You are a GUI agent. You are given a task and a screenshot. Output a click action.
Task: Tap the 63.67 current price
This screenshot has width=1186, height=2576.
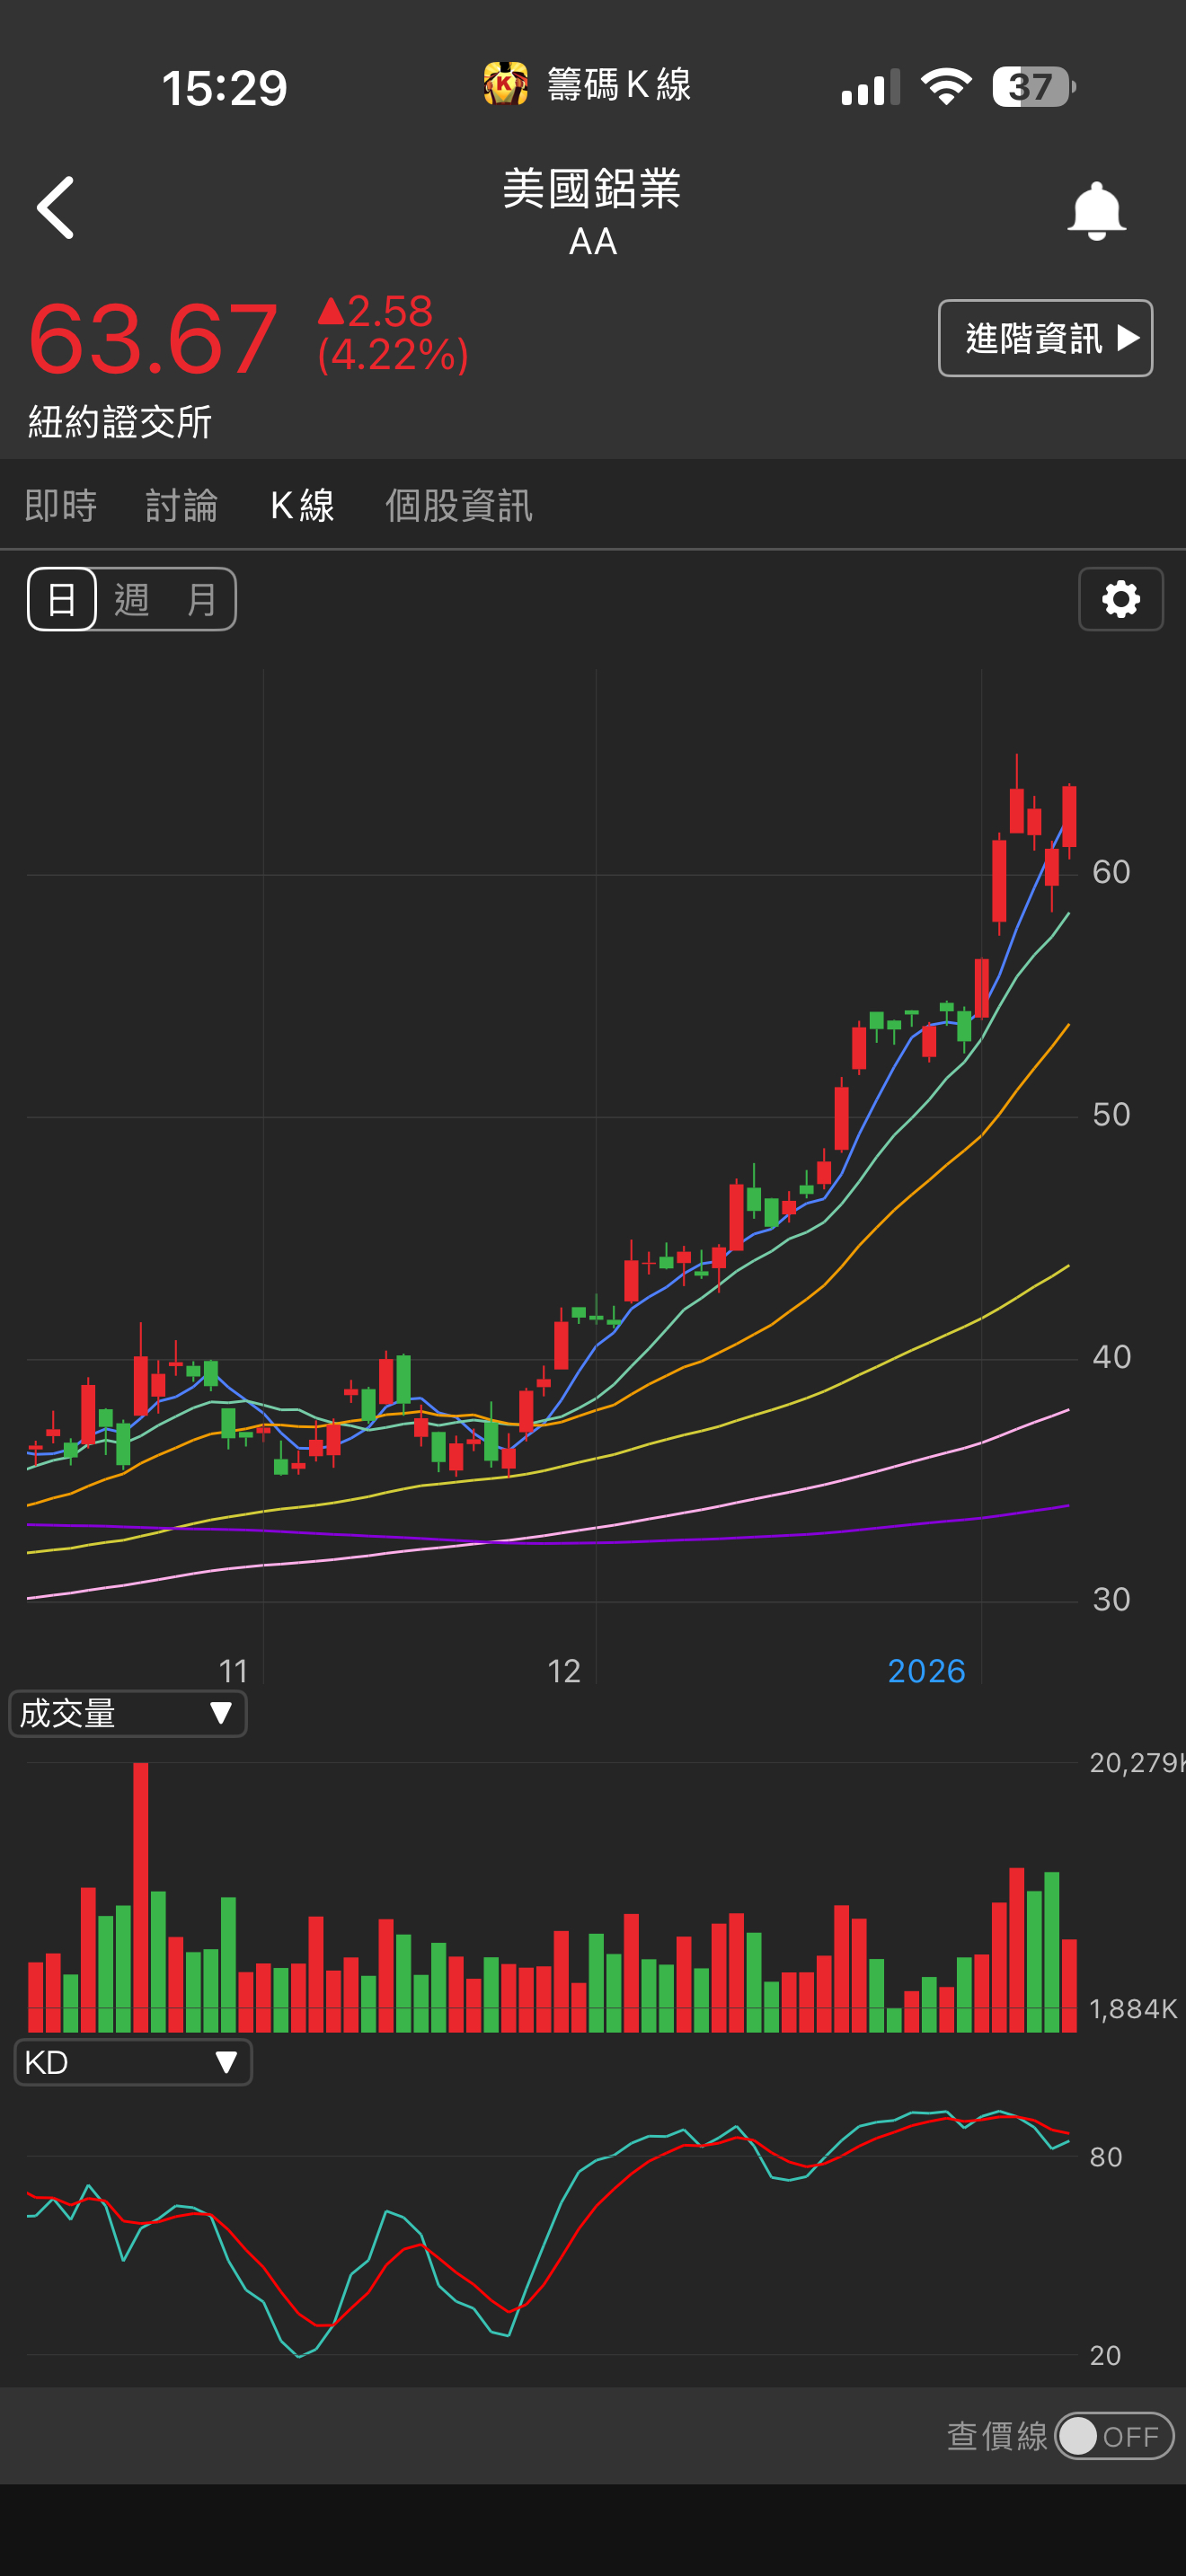tap(152, 339)
